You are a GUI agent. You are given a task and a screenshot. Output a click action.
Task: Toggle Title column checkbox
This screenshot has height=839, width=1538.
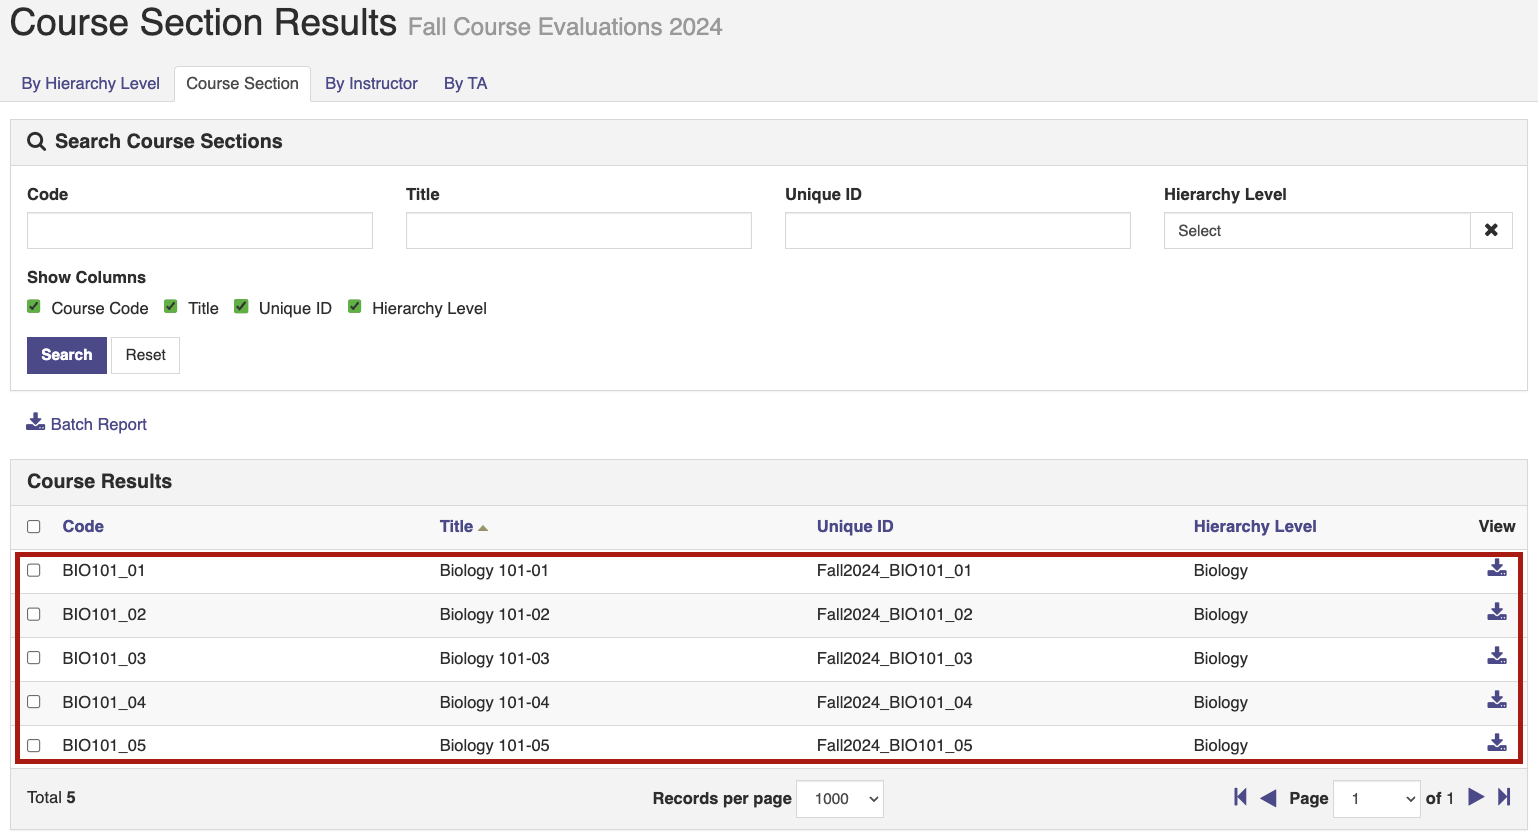pyautogui.click(x=171, y=307)
